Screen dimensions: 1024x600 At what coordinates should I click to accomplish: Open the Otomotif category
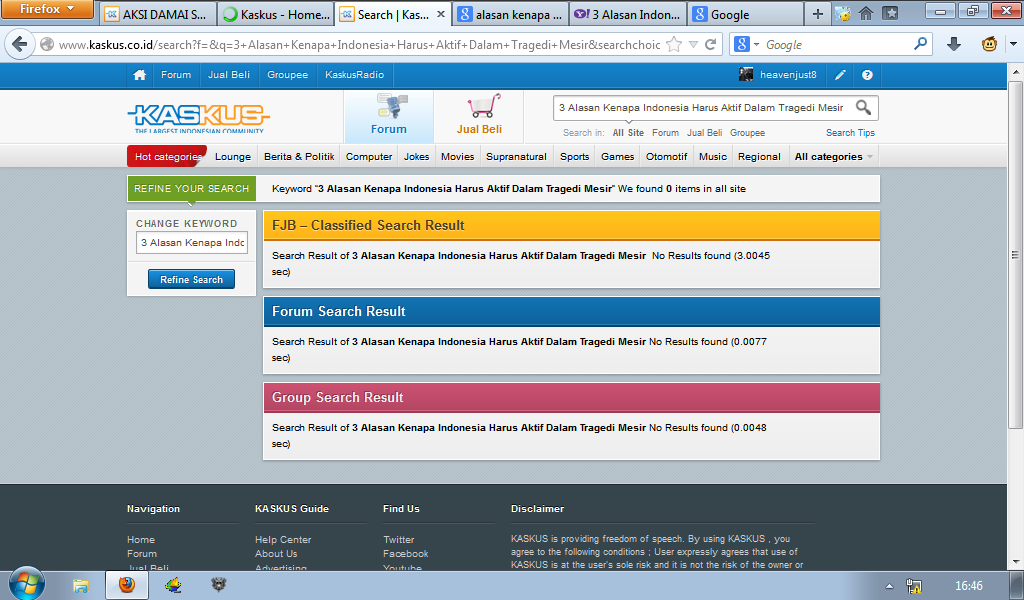coord(667,157)
